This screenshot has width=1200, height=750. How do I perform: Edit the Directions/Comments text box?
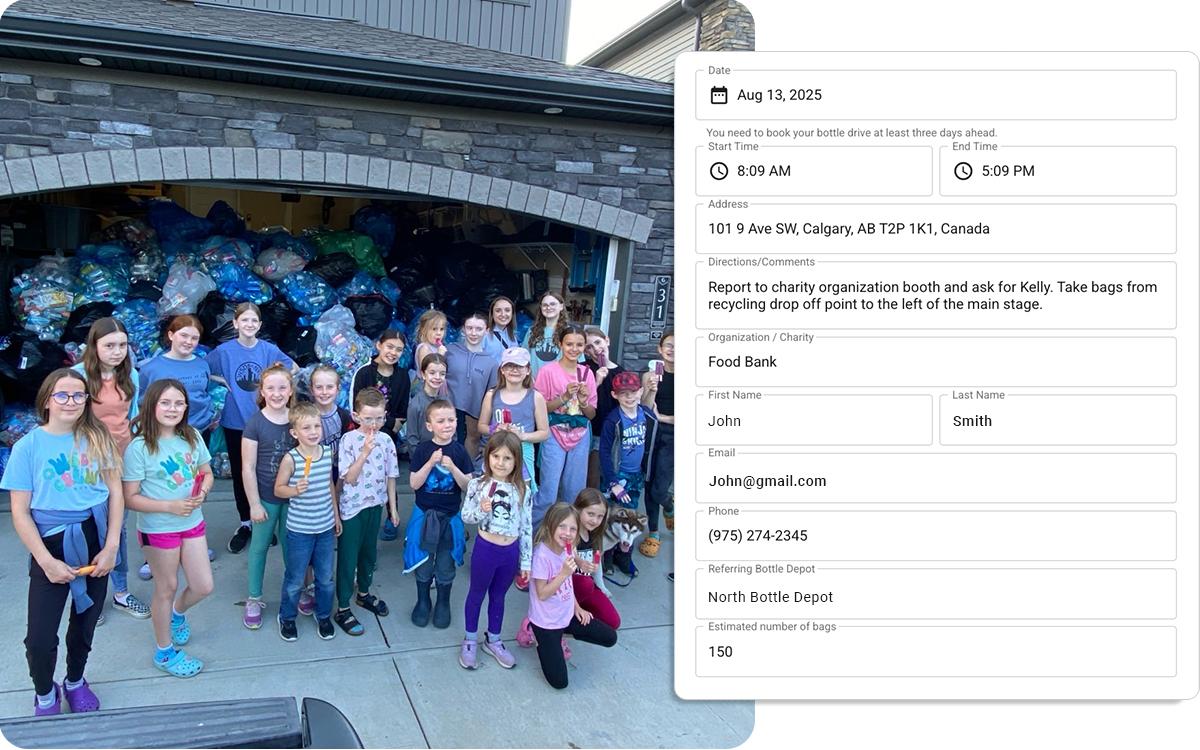coord(936,295)
